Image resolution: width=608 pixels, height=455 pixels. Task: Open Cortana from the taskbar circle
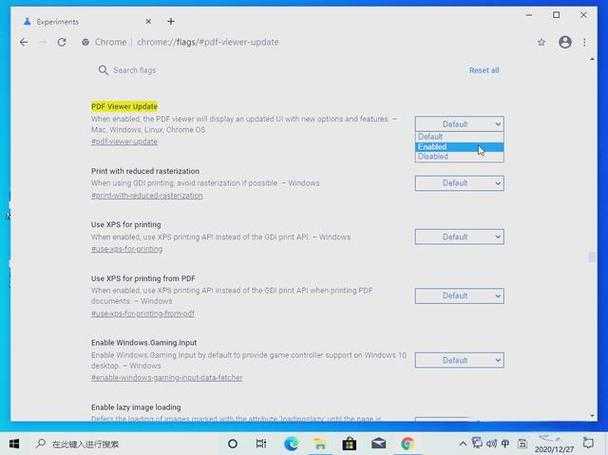[x=233, y=444]
